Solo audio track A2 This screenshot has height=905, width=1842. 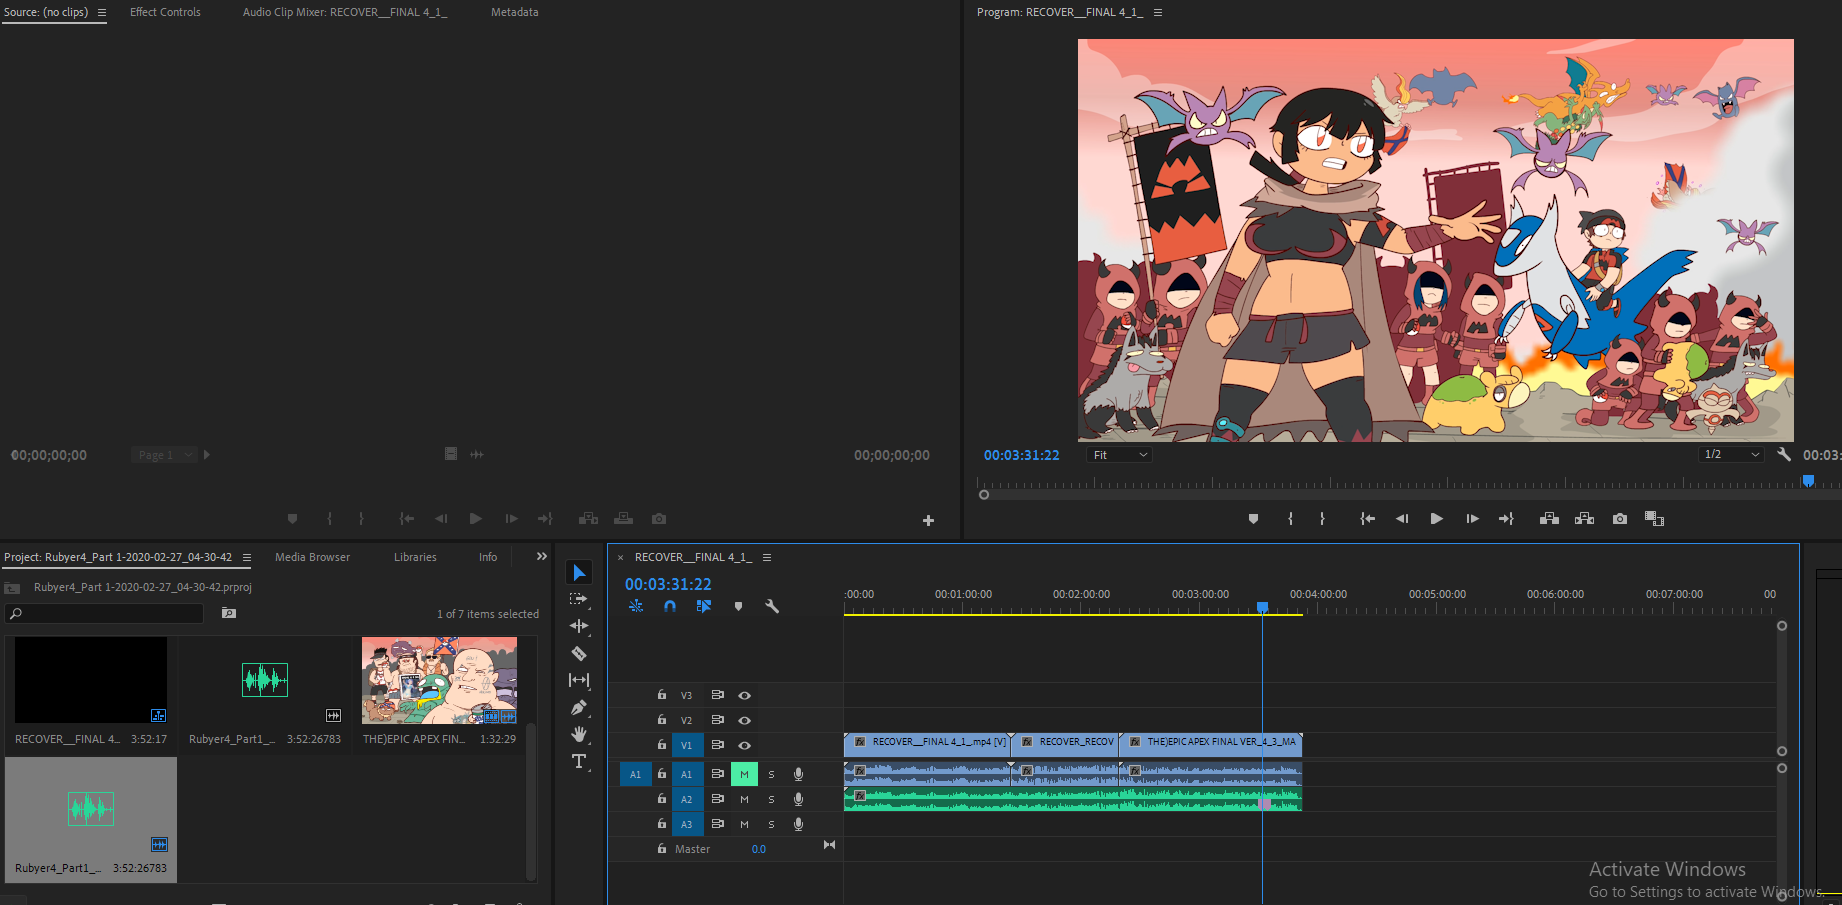pyautogui.click(x=771, y=799)
